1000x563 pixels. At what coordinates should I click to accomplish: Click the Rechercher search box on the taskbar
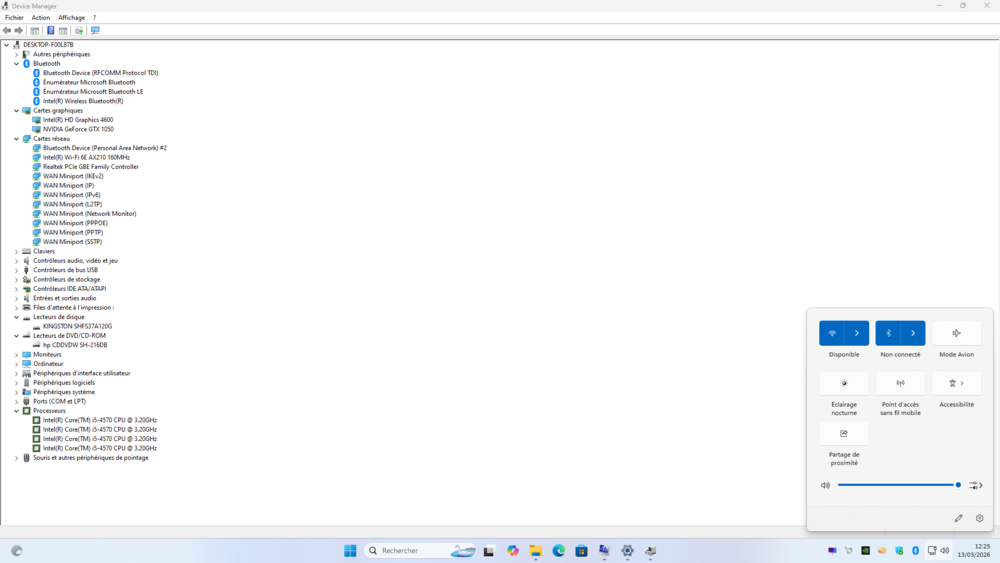tap(410, 550)
